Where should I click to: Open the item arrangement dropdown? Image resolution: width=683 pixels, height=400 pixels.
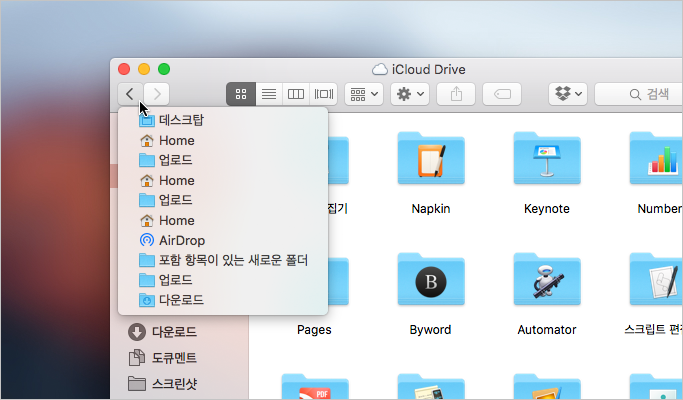364,94
